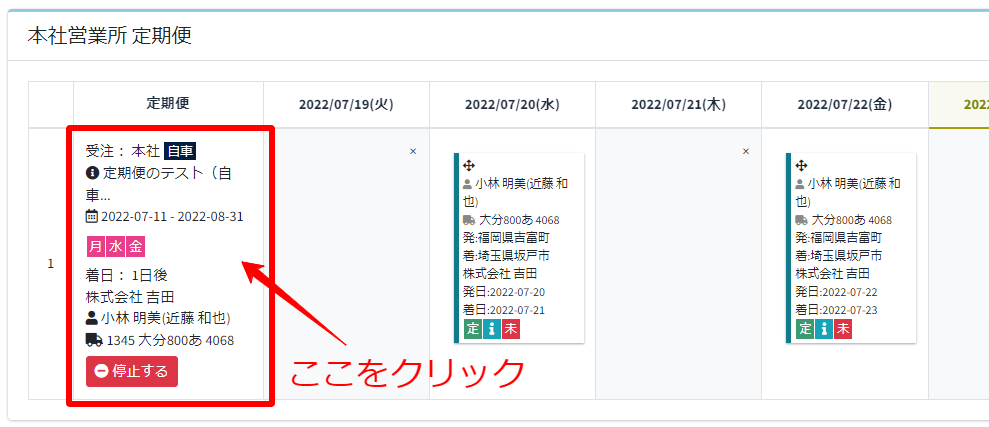Click the red 停止する button
This screenshot has height=427, width=989.
click(131, 371)
